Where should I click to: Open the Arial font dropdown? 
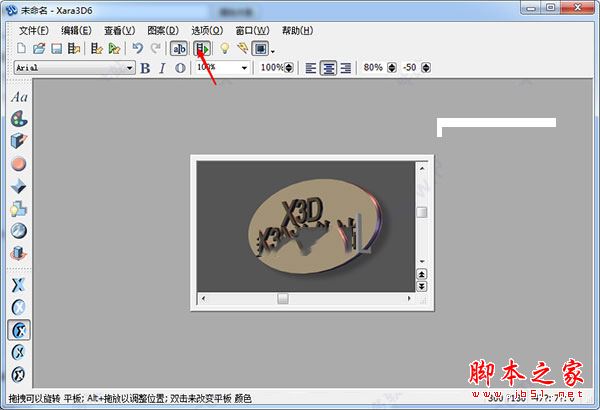(129, 68)
